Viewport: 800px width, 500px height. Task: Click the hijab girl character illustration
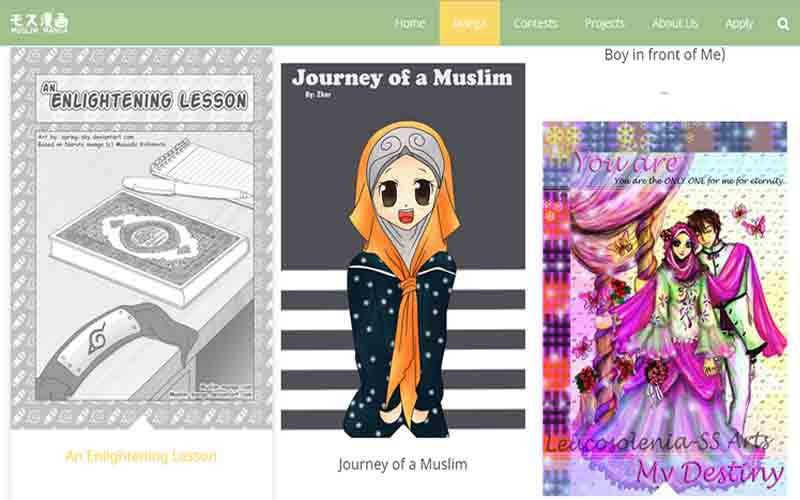coord(403,280)
